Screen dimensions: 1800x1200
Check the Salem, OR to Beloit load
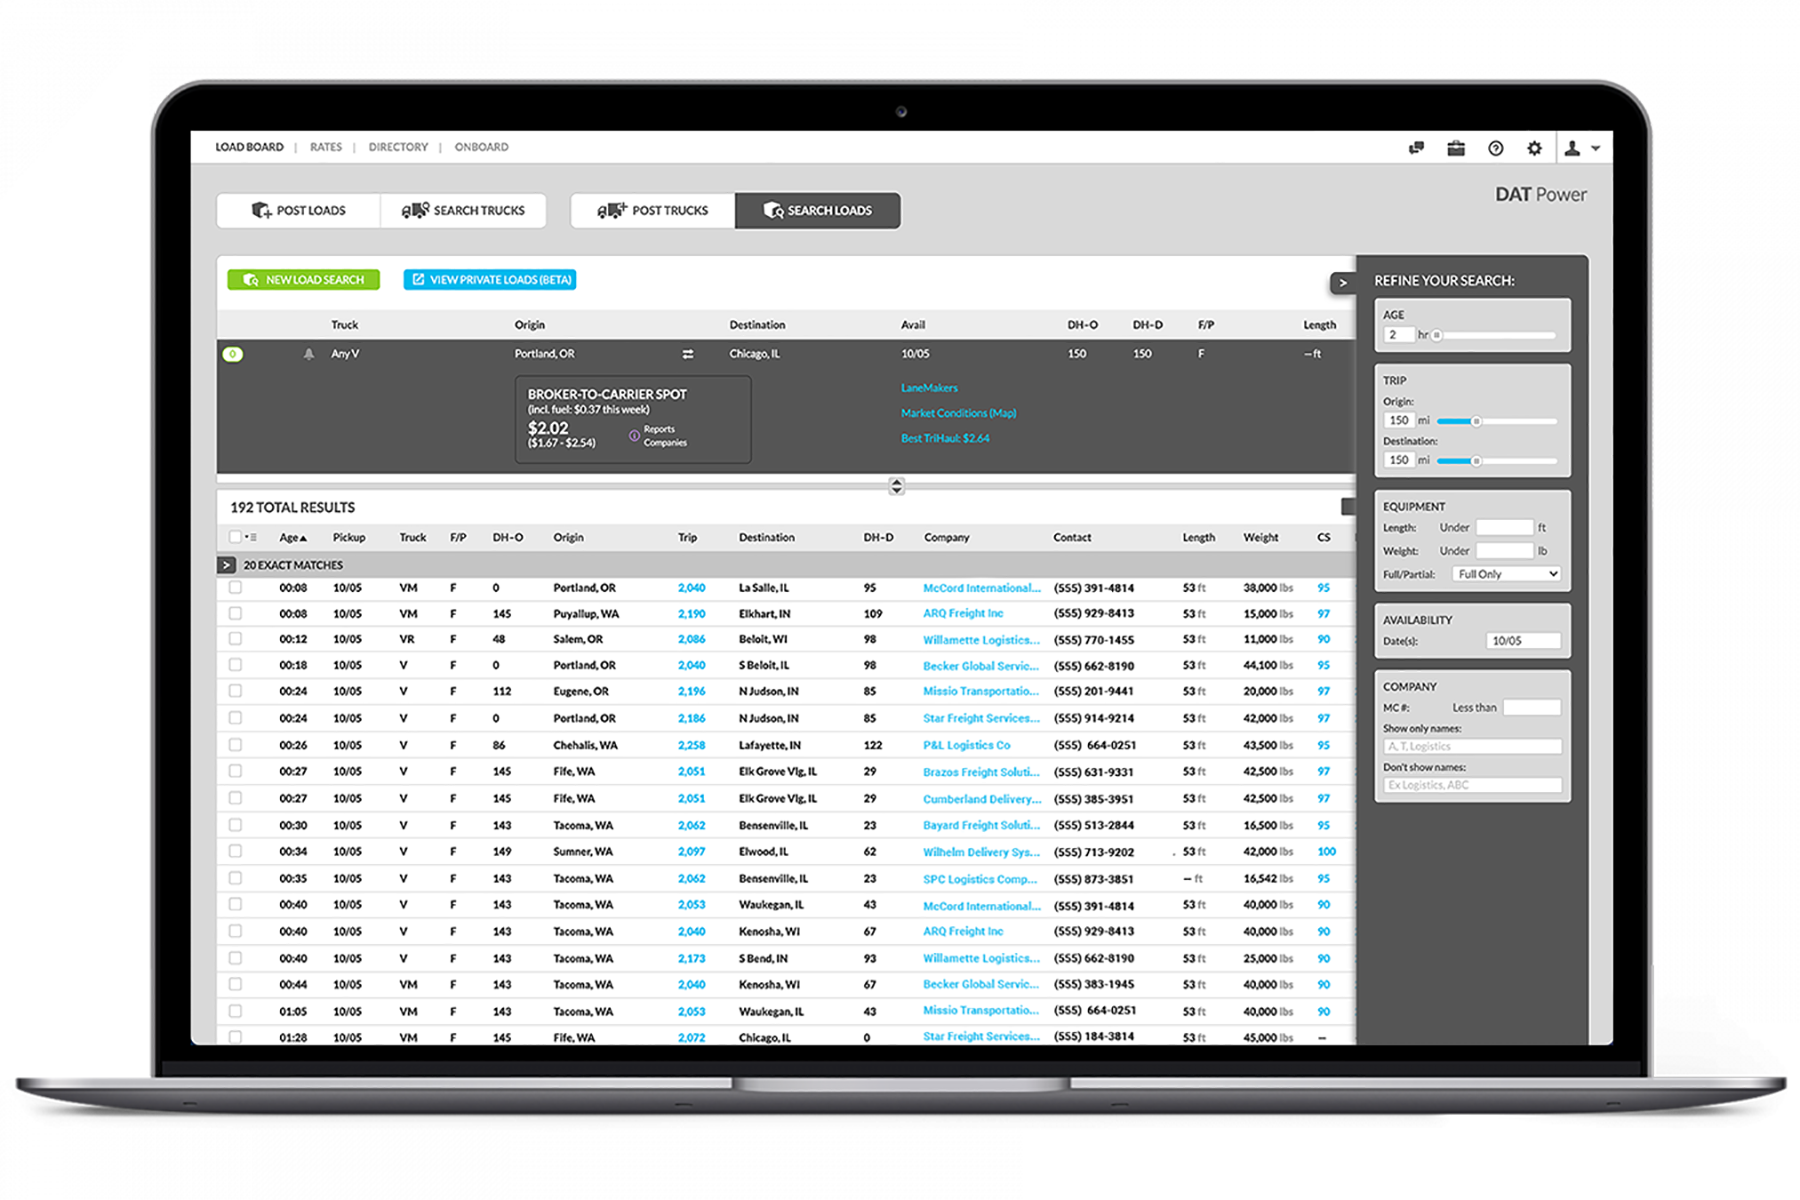pos(235,639)
